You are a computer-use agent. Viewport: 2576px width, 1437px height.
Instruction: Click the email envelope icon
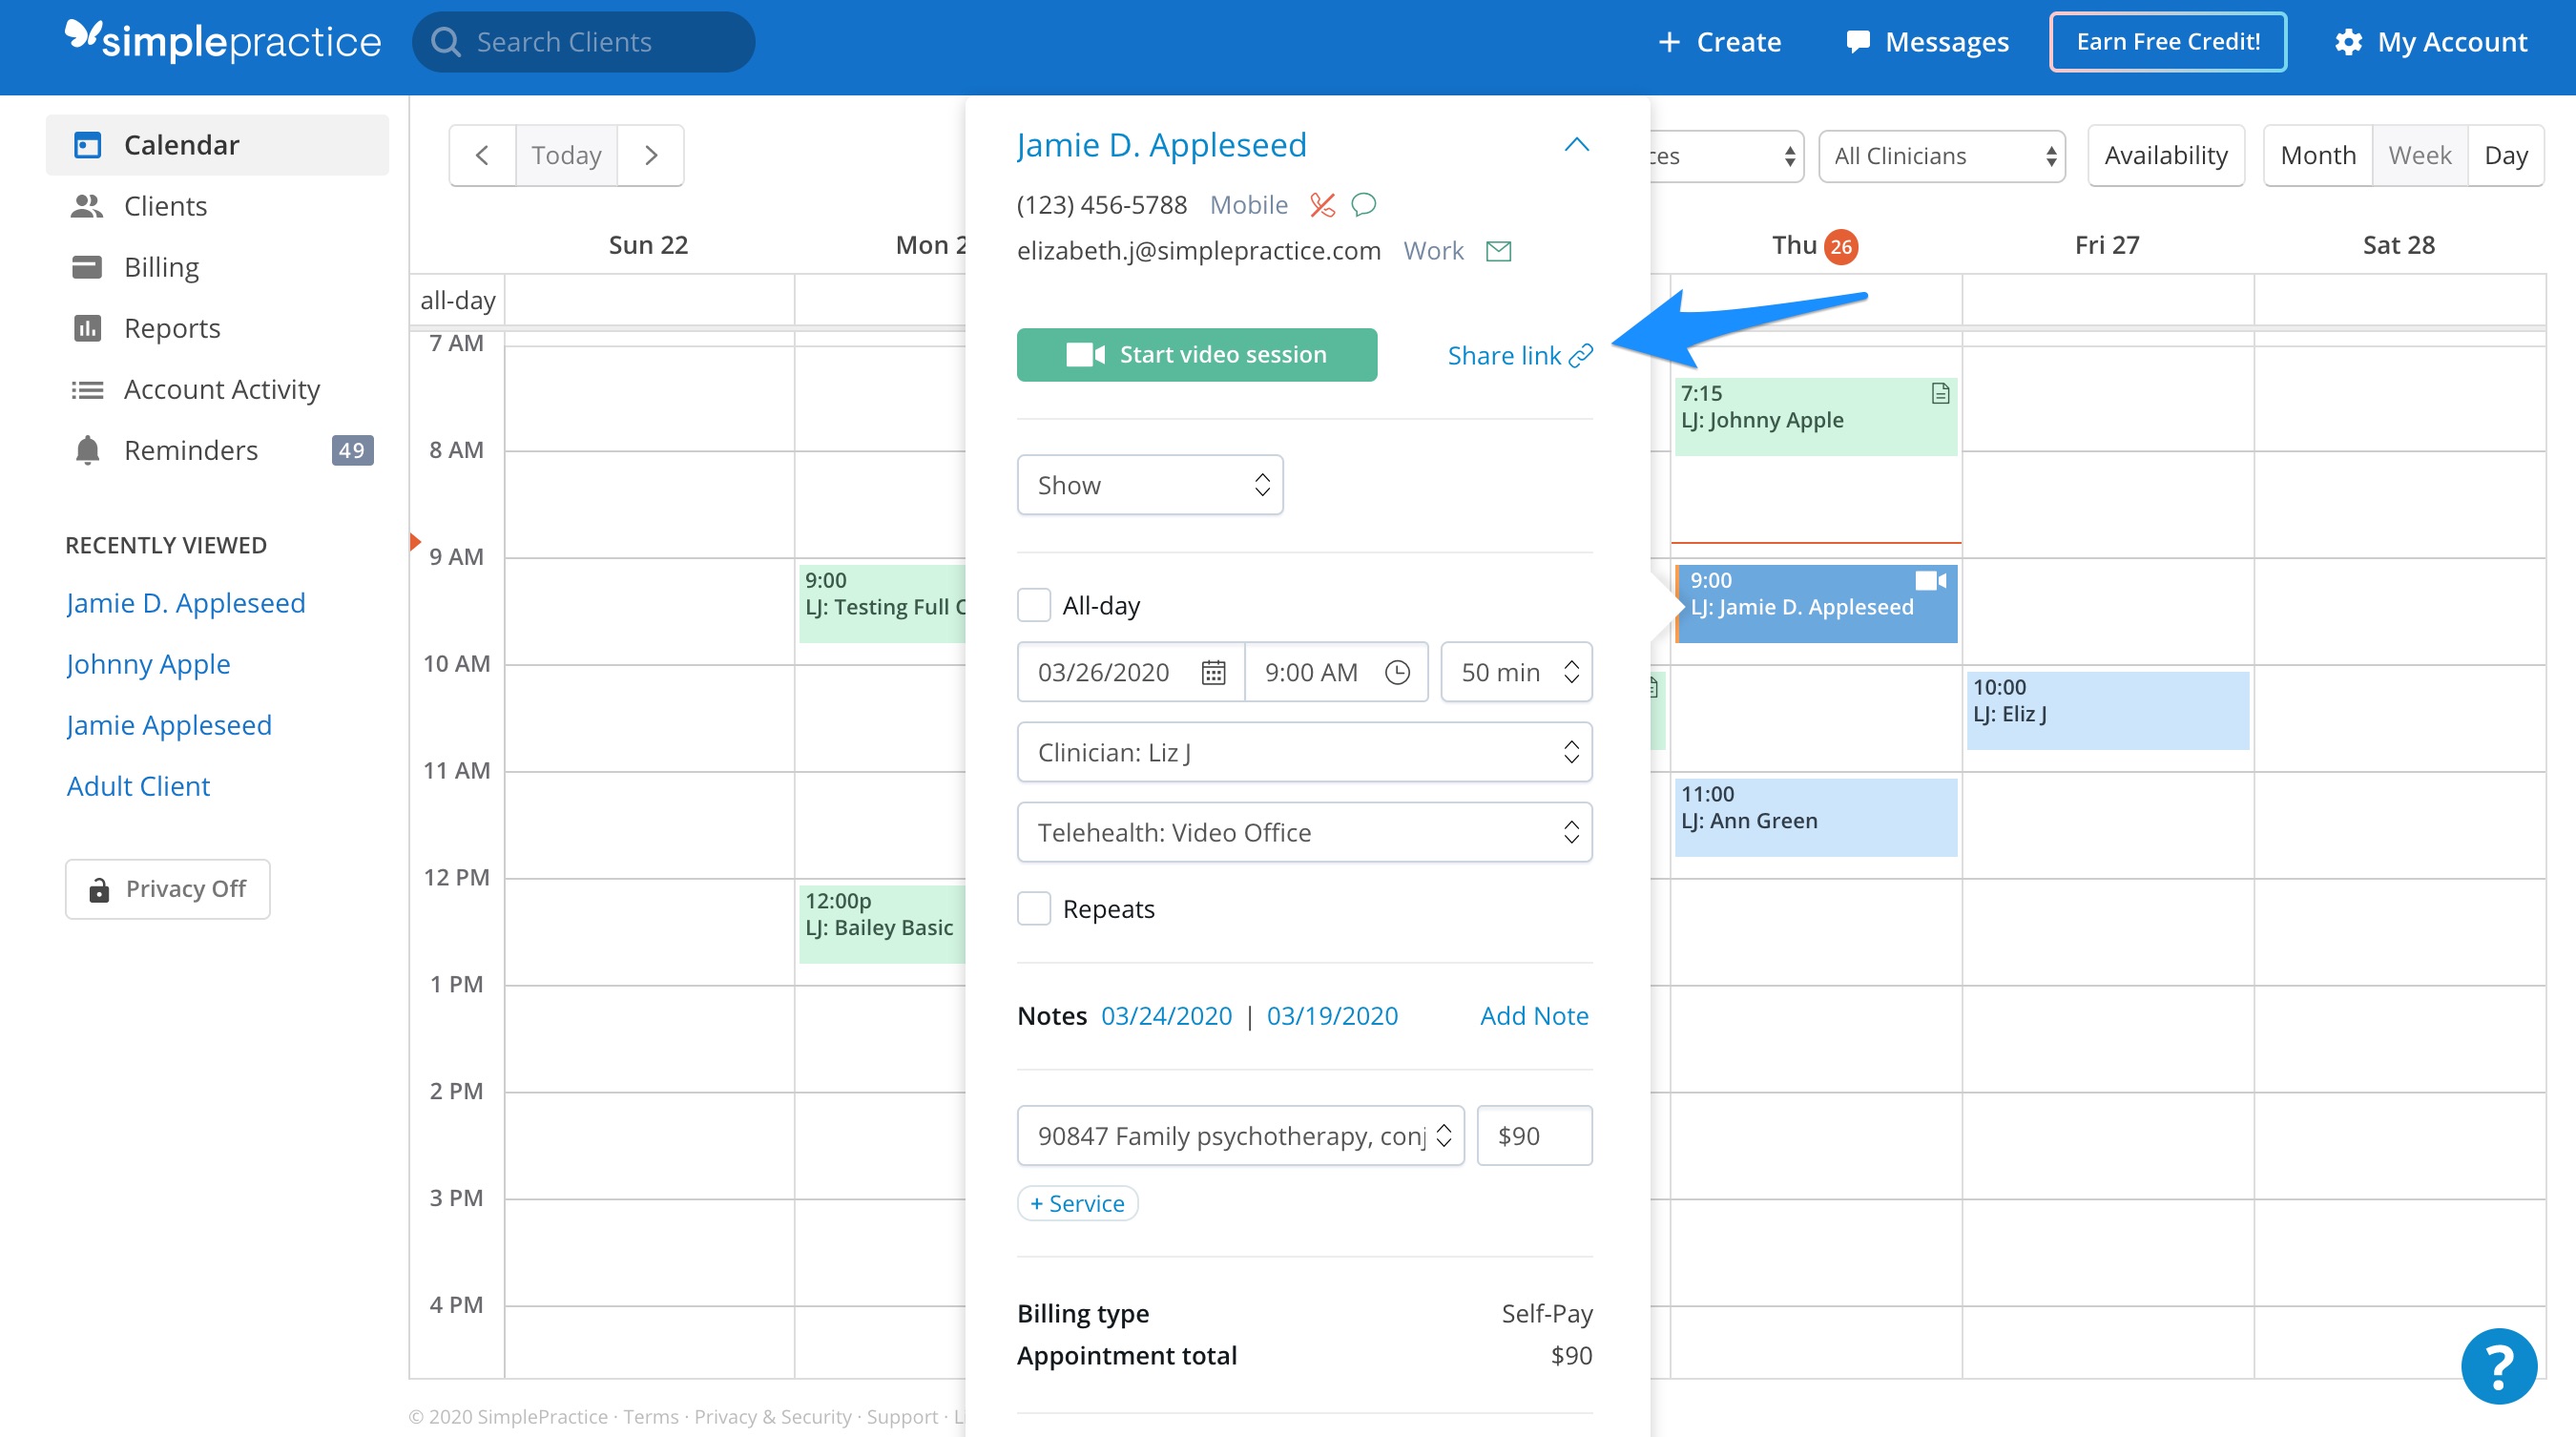pyautogui.click(x=1498, y=251)
